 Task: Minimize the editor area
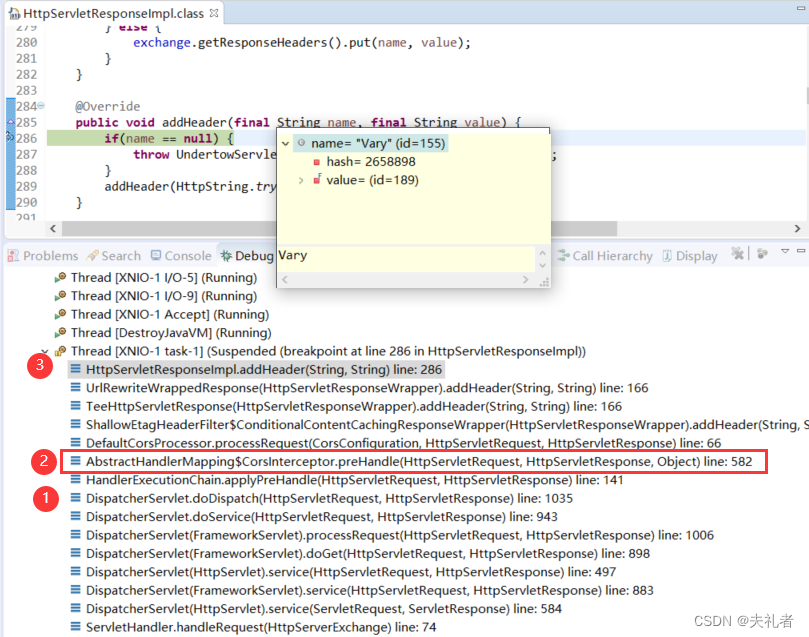coord(801,8)
